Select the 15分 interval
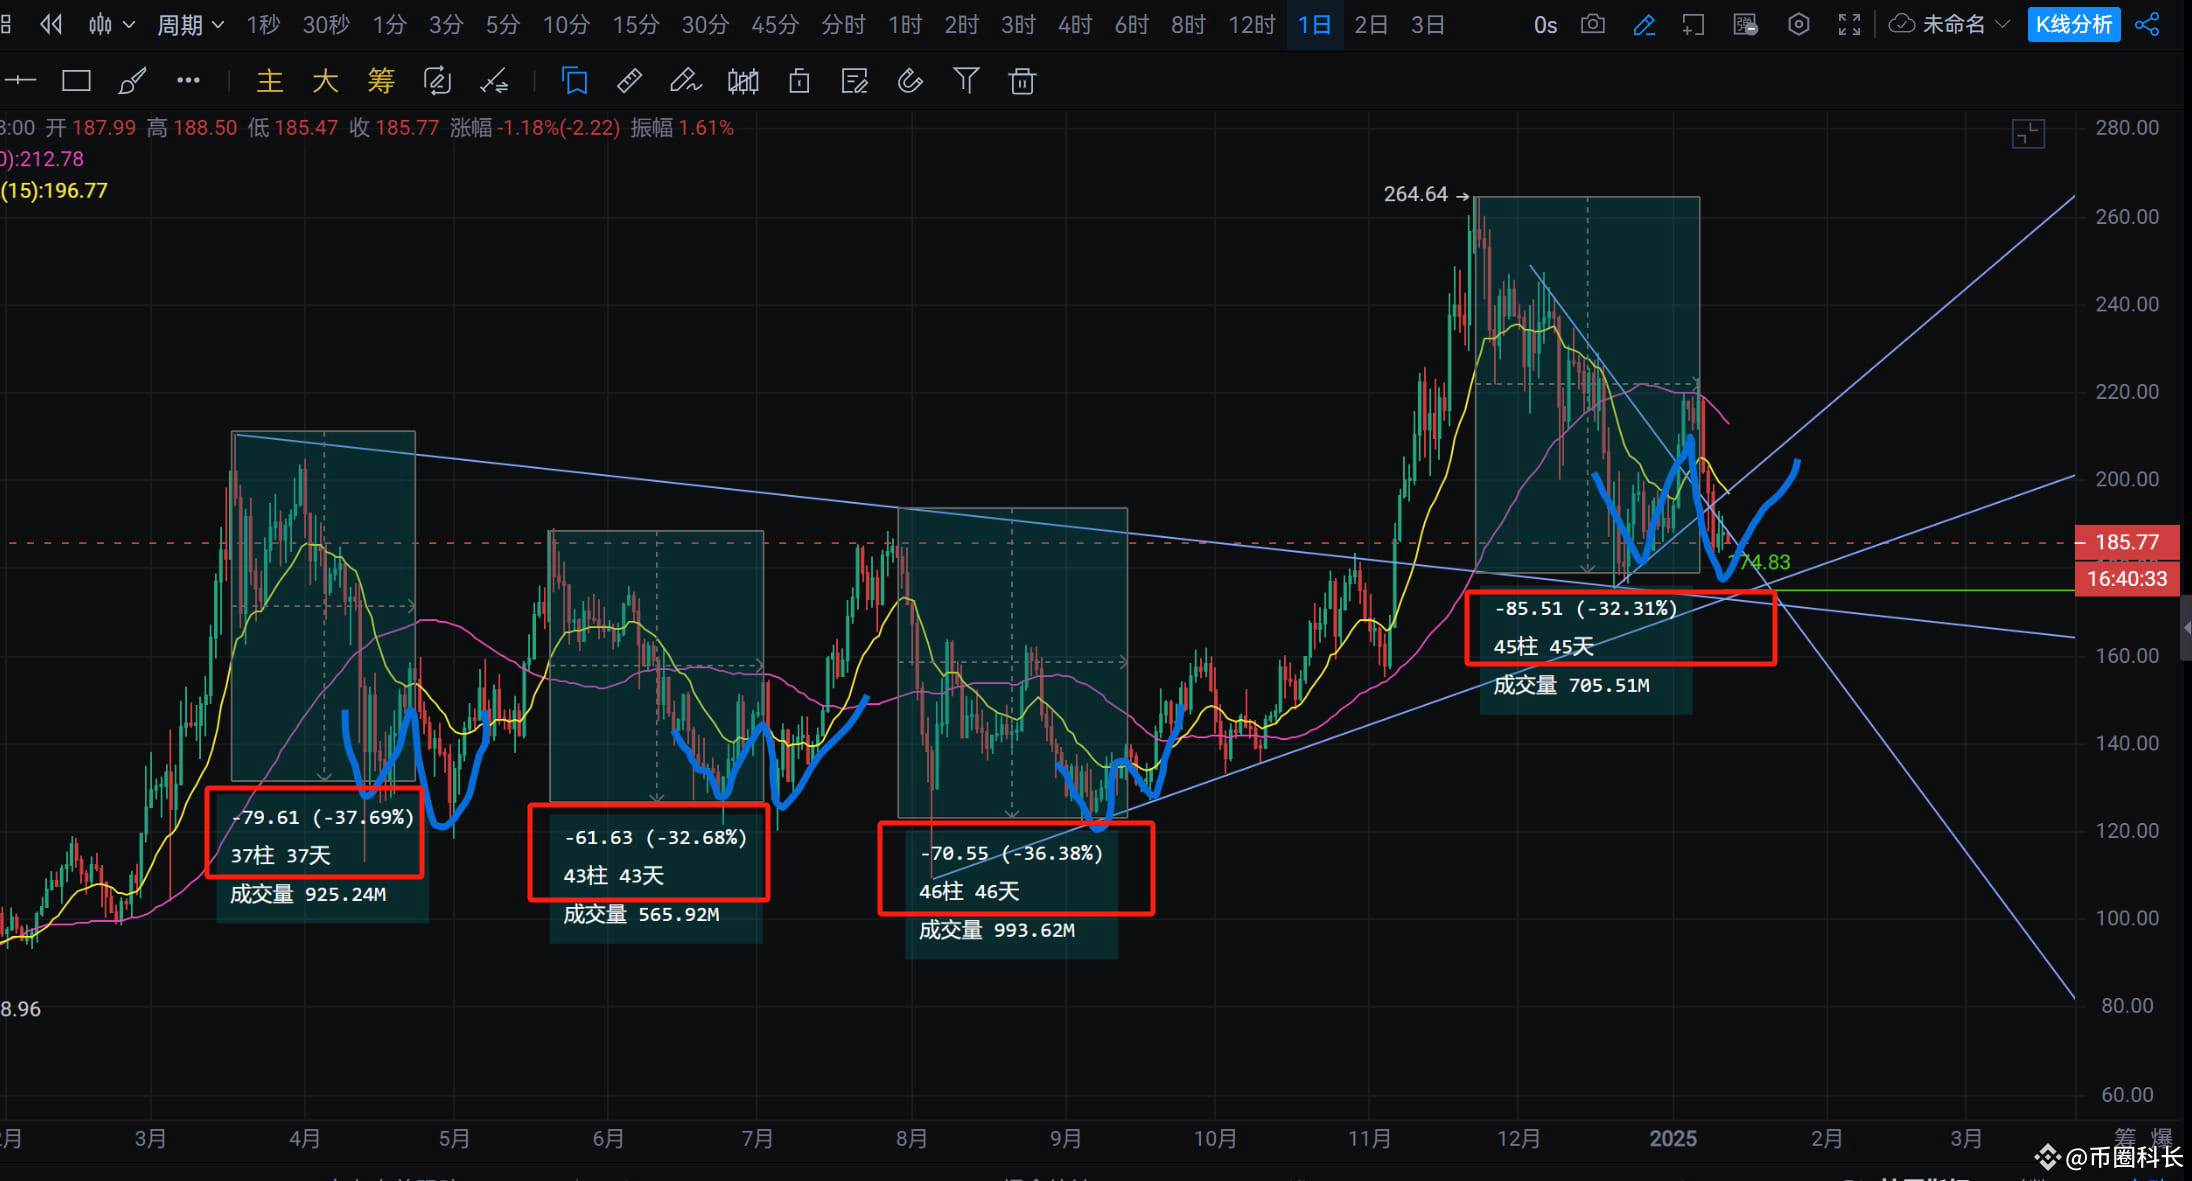 (x=636, y=24)
